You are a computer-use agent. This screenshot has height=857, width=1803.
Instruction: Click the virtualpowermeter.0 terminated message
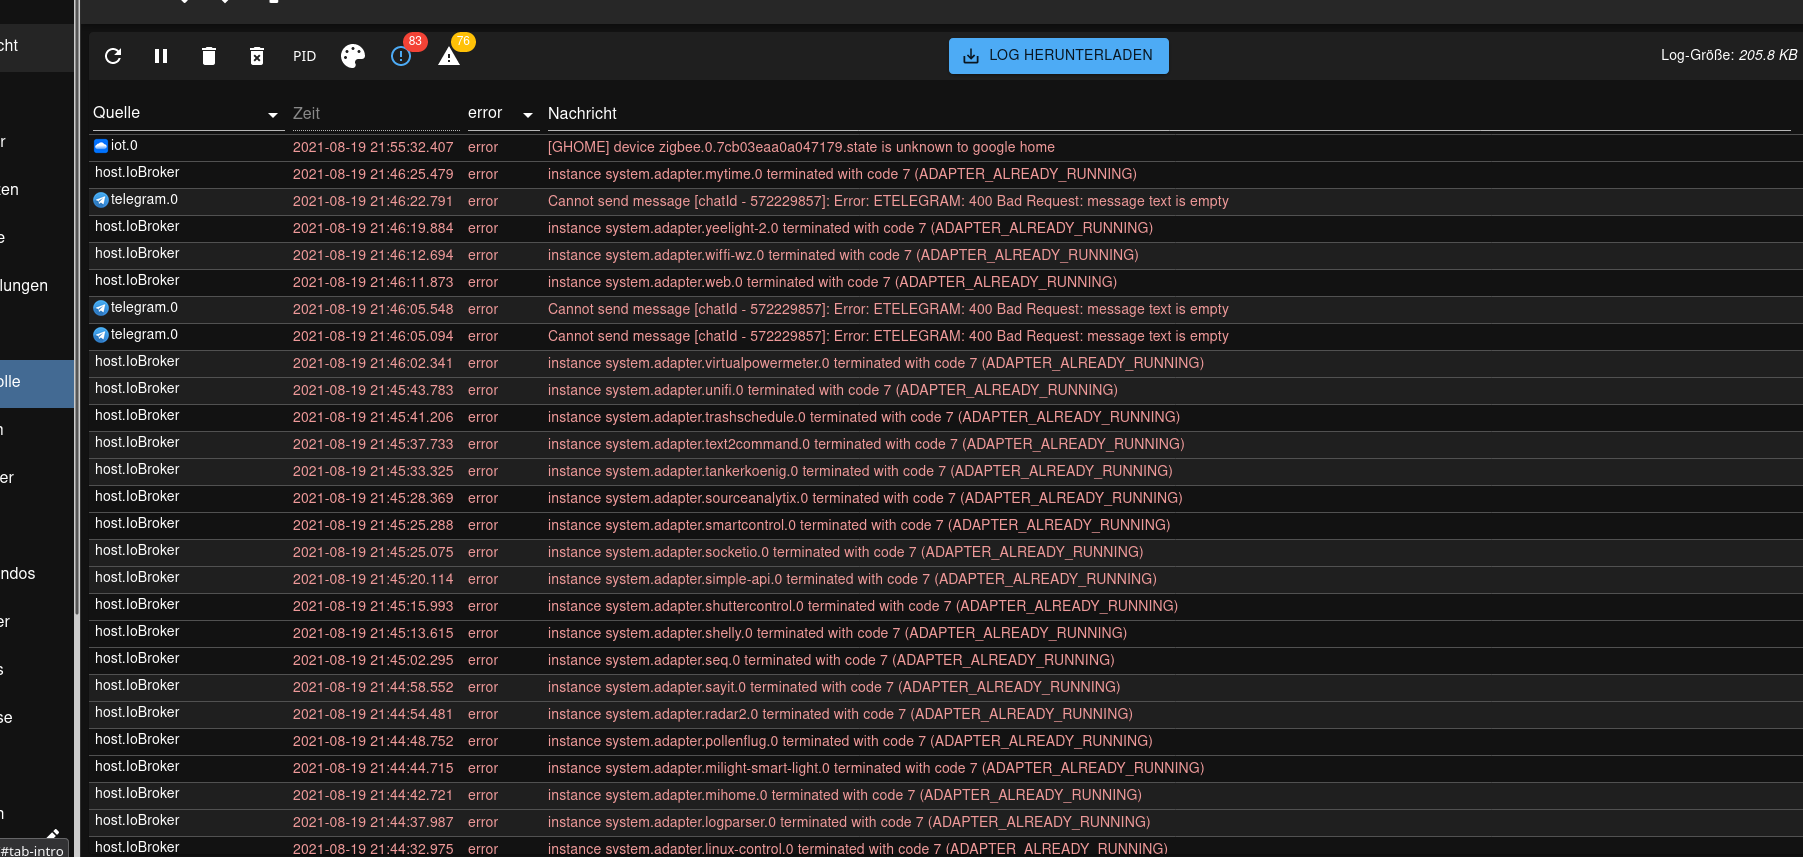click(x=876, y=363)
